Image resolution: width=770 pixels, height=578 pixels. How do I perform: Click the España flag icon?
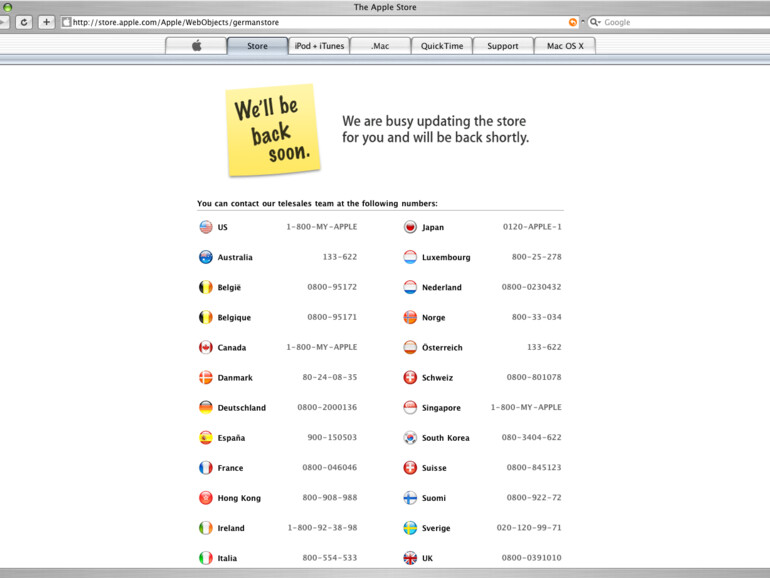[x=206, y=438]
